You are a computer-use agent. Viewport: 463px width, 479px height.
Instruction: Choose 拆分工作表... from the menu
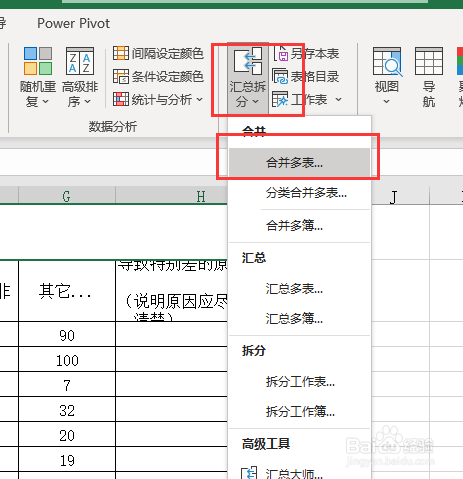click(299, 382)
